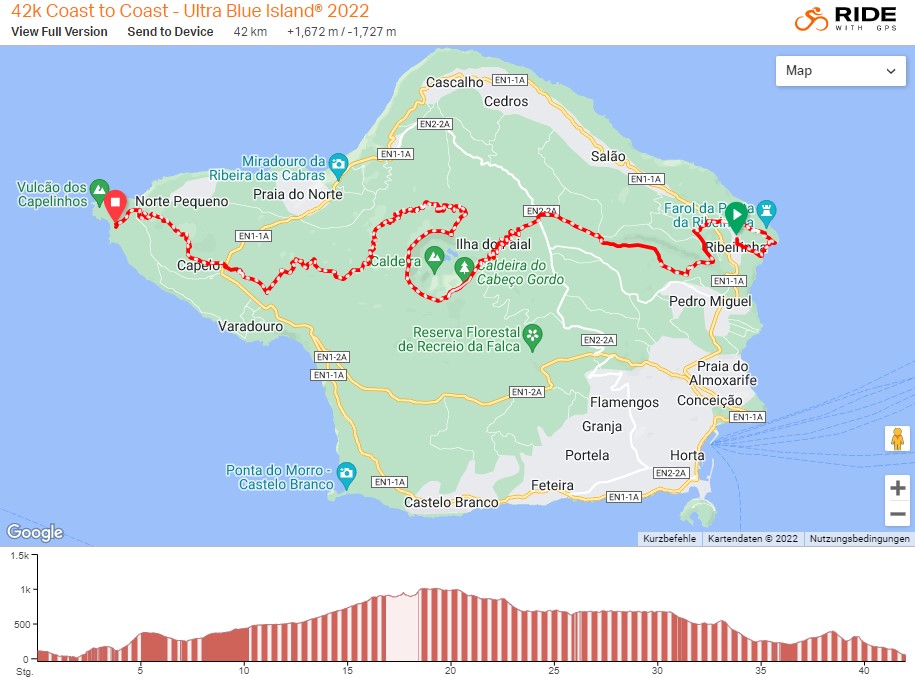915x678 pixels.
Task: Click the Farol da Ribeirinha lighthouse pin
Action: click(x=766, y=213)
